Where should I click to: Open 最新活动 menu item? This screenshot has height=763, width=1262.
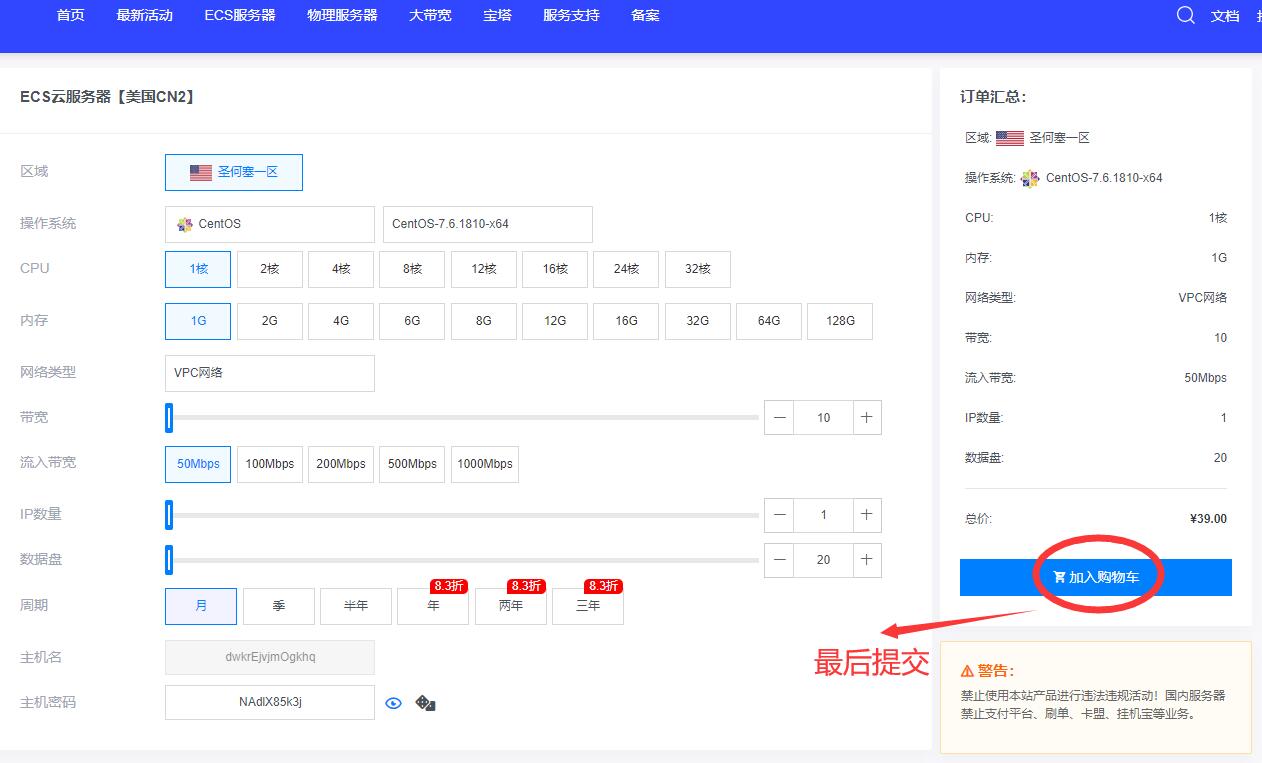click(145, 15)
